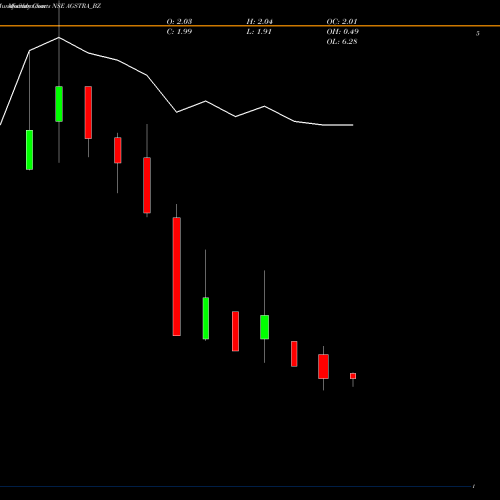Image resolution: width=500 pixels, height=500 pixels.
Task: Click the 'OH: 0.49' readout
Action: tap(342, 32)
